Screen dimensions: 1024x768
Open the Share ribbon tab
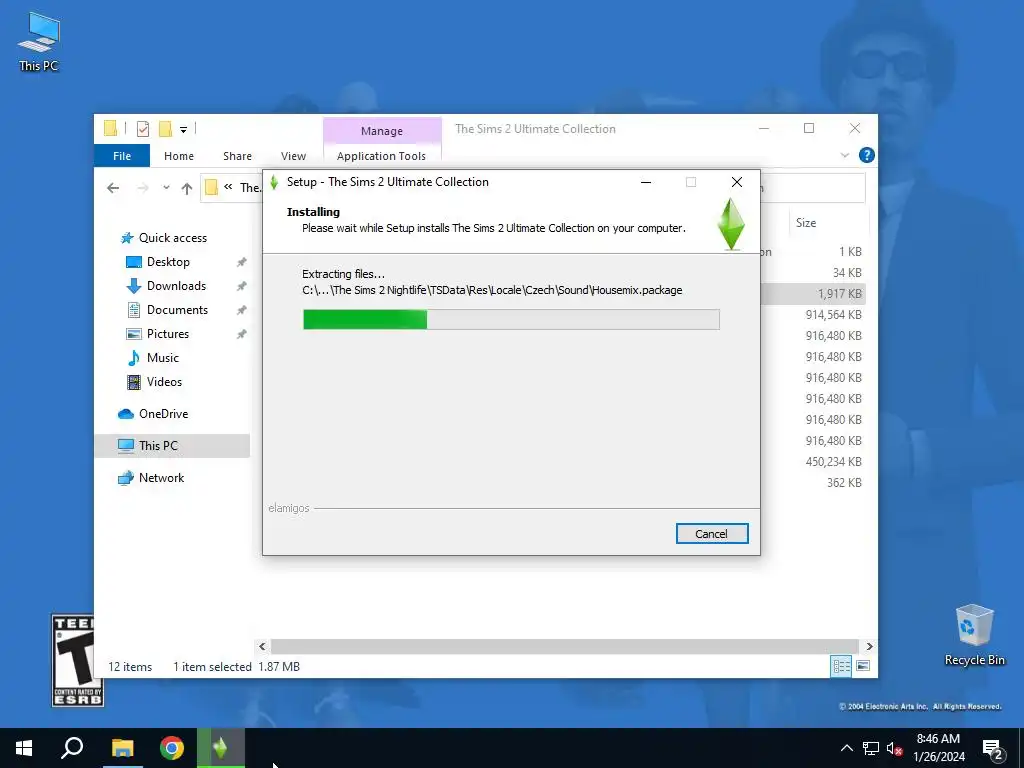[x=237, y=155]
